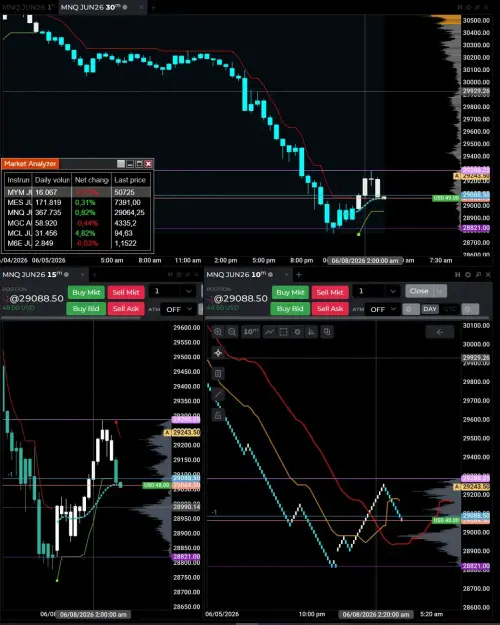Image resolution: width=500 pixels, height=625 pixels.
Task: Click the back arrow button on 10m chart
Action: 440,332
